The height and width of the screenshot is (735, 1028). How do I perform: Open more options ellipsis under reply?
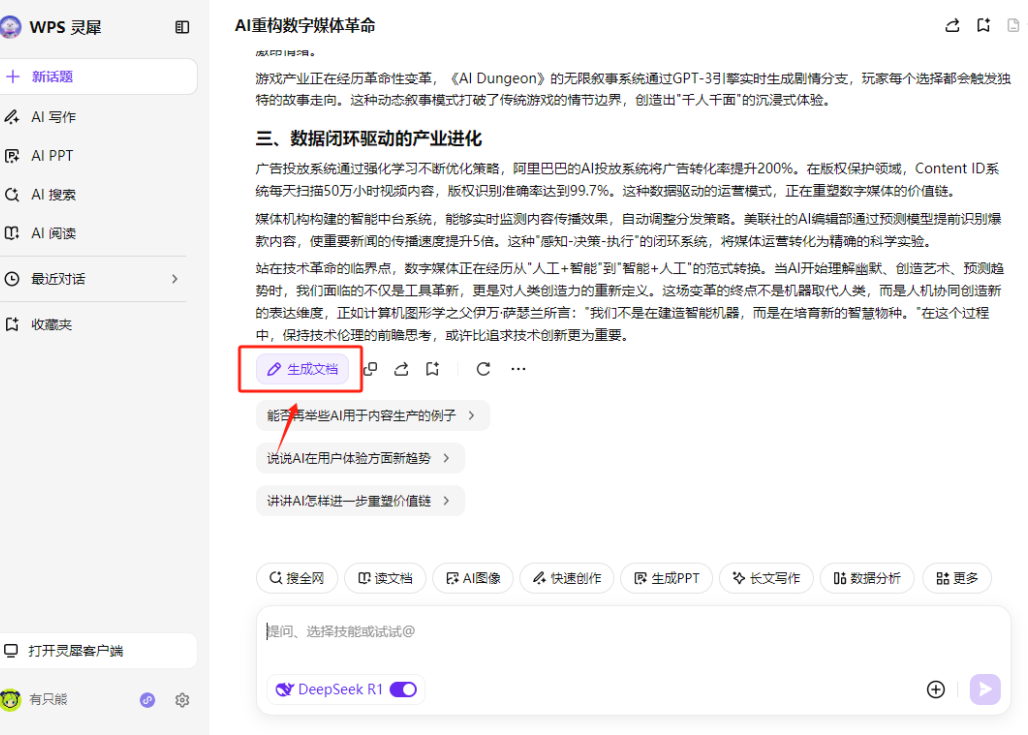click(x=518, y=369)
